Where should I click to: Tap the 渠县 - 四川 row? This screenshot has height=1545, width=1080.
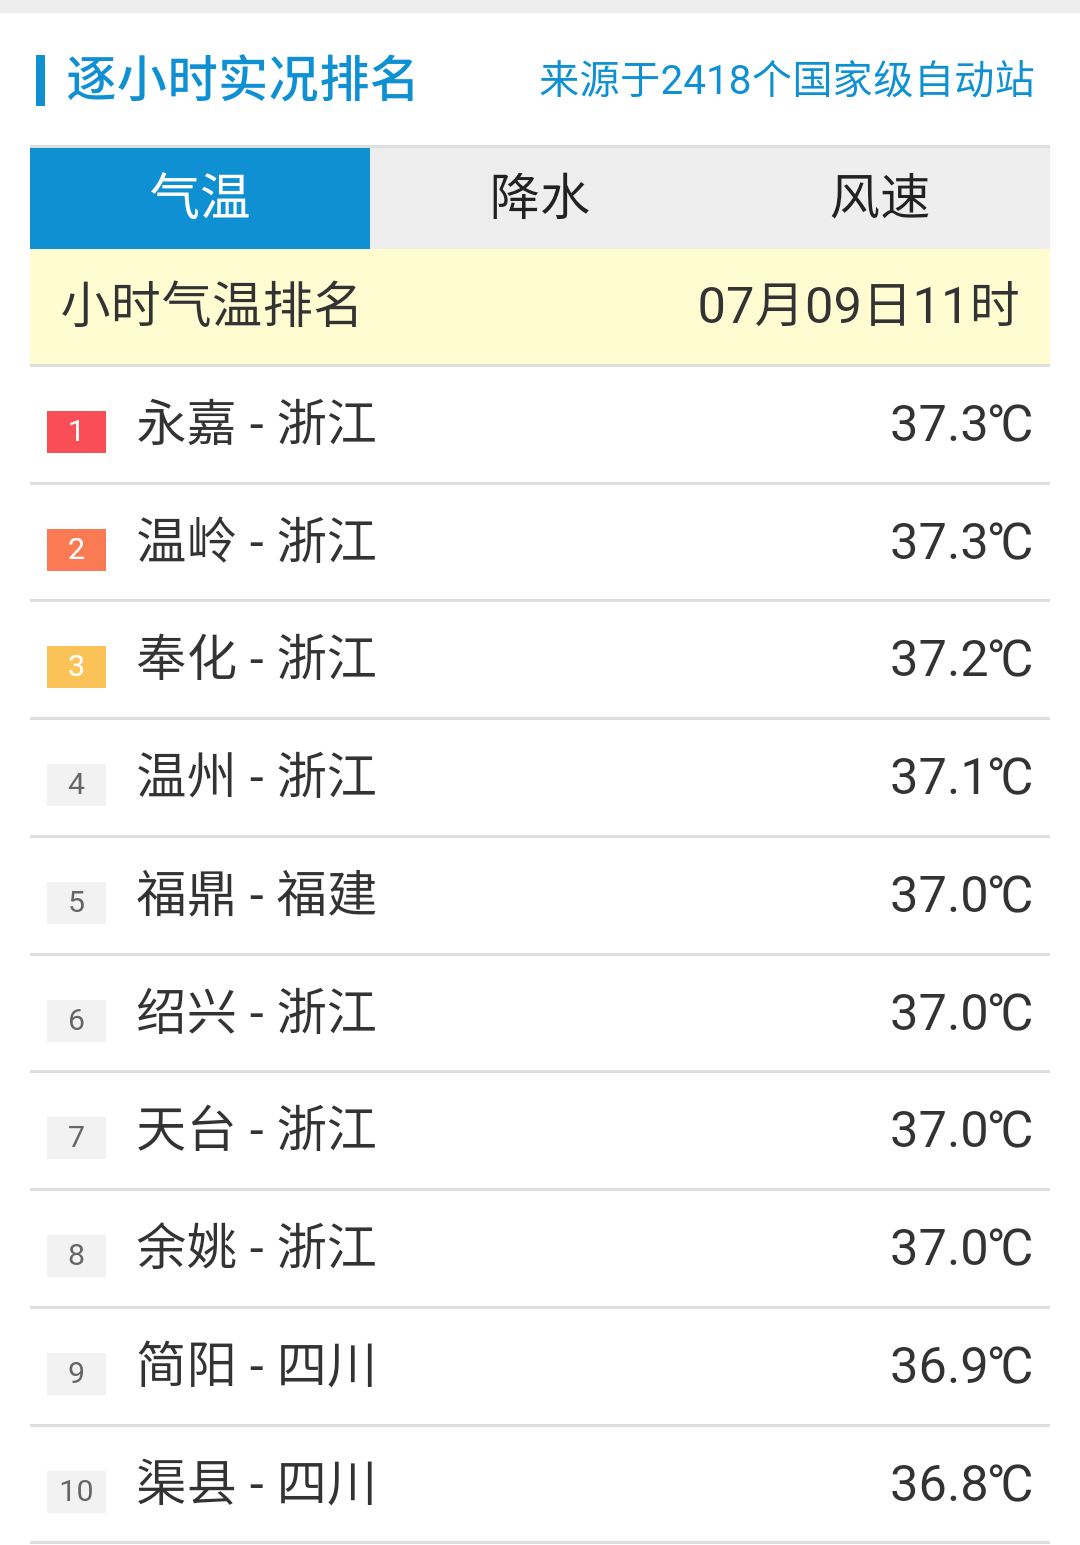point(257,1483)
